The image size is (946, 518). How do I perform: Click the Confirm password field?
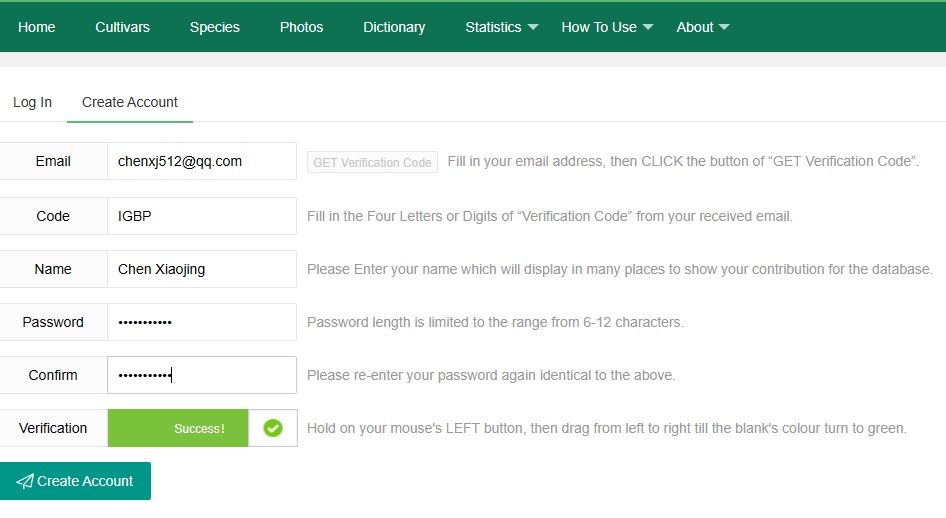coord(202,375)
